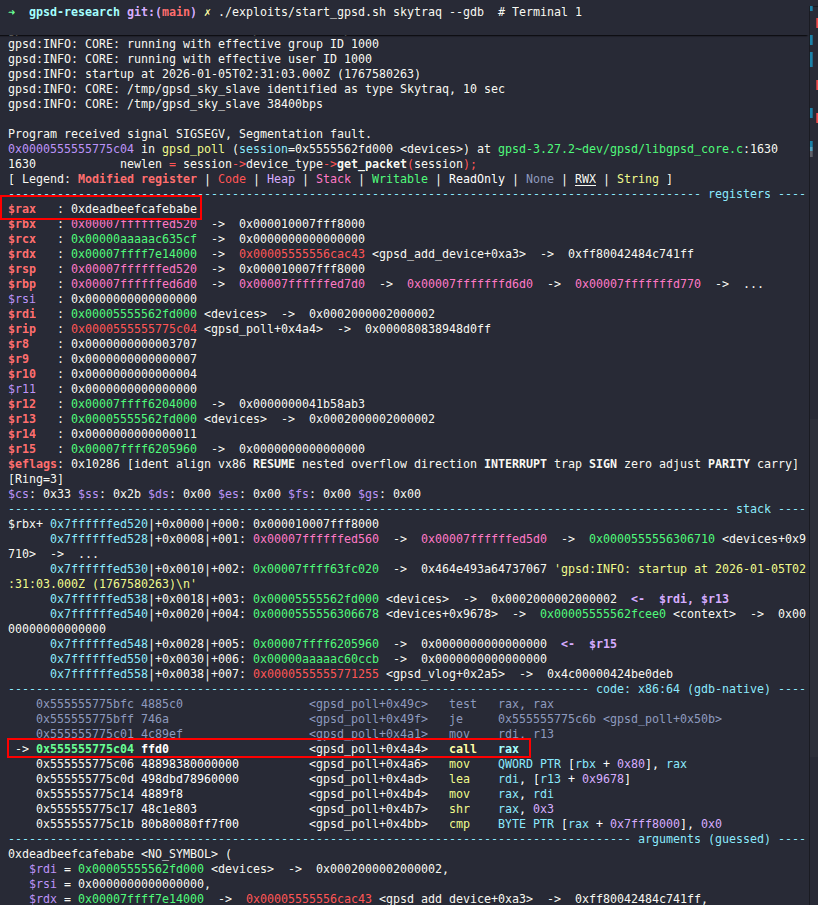Screen dimensions: 818x905
Task: Click the '38400bps' log line
Action: pos(165,104)
